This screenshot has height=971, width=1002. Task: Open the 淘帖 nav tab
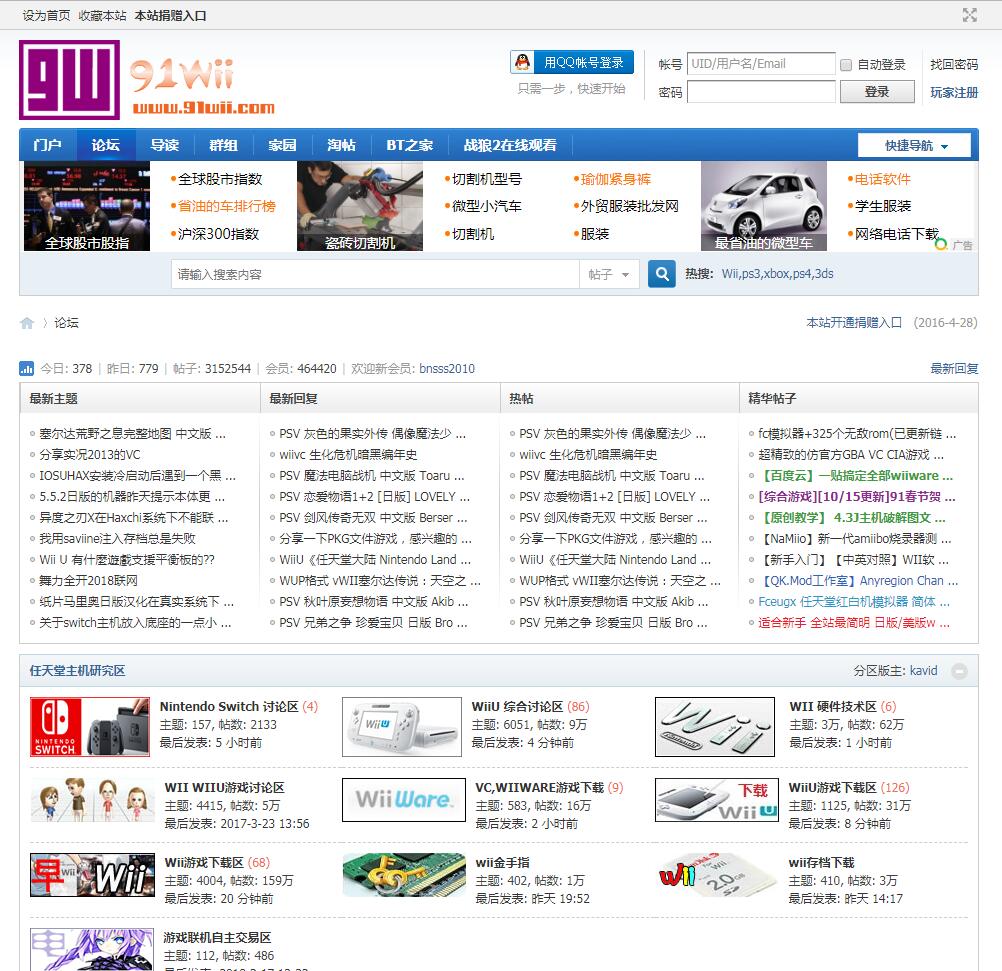pyautogui.click(x=341, y=145)
